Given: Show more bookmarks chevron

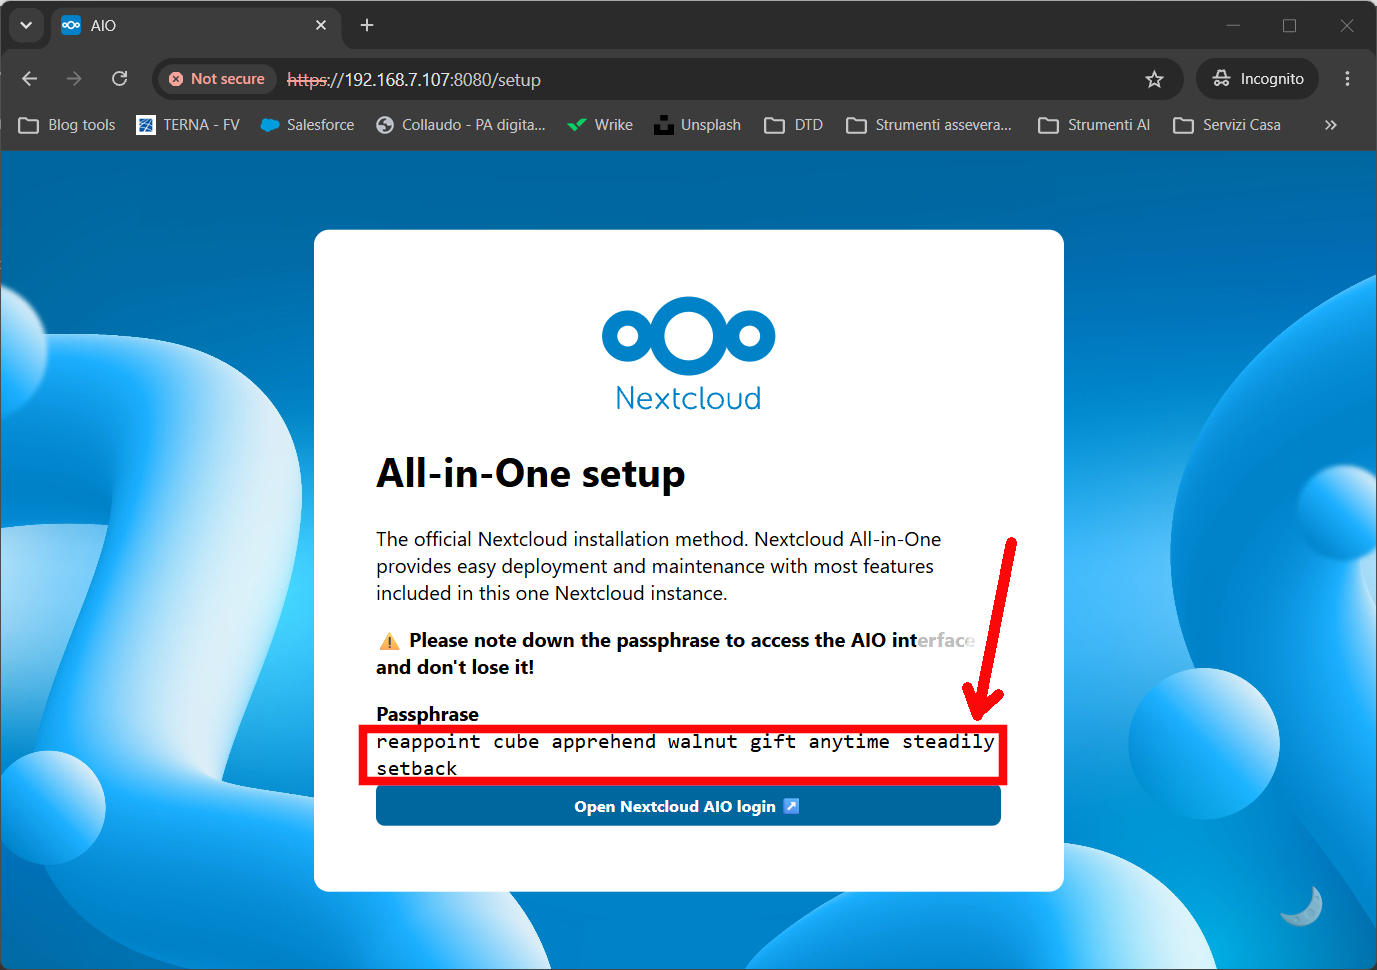Looking at the screenshot, I should (1330, 125).
